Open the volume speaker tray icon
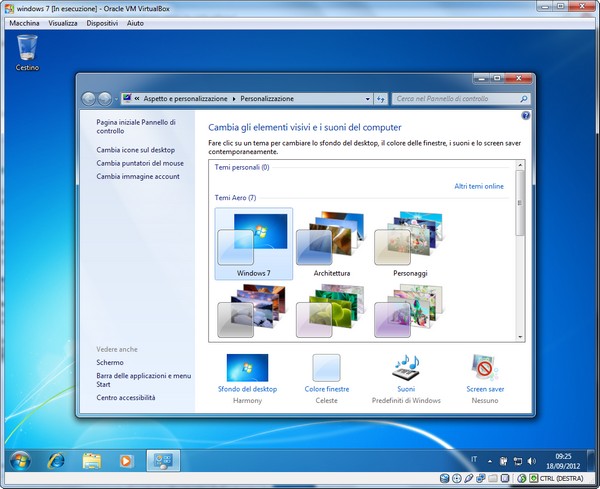 [x=532, y=461]
